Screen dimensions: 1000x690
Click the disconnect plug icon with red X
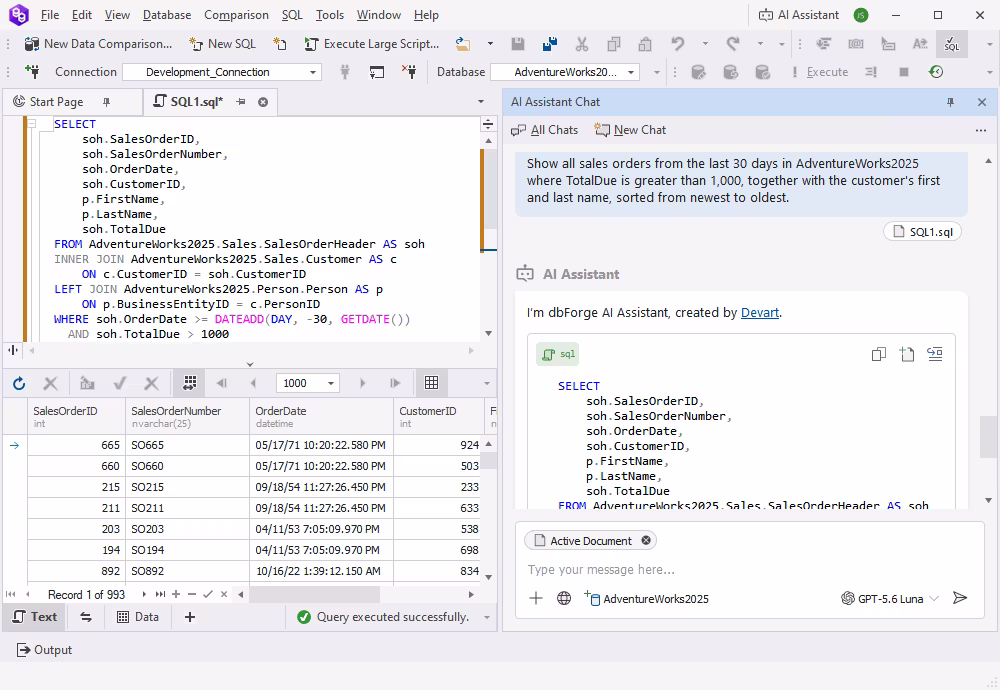pyautogui.click(x=409, y=72)
